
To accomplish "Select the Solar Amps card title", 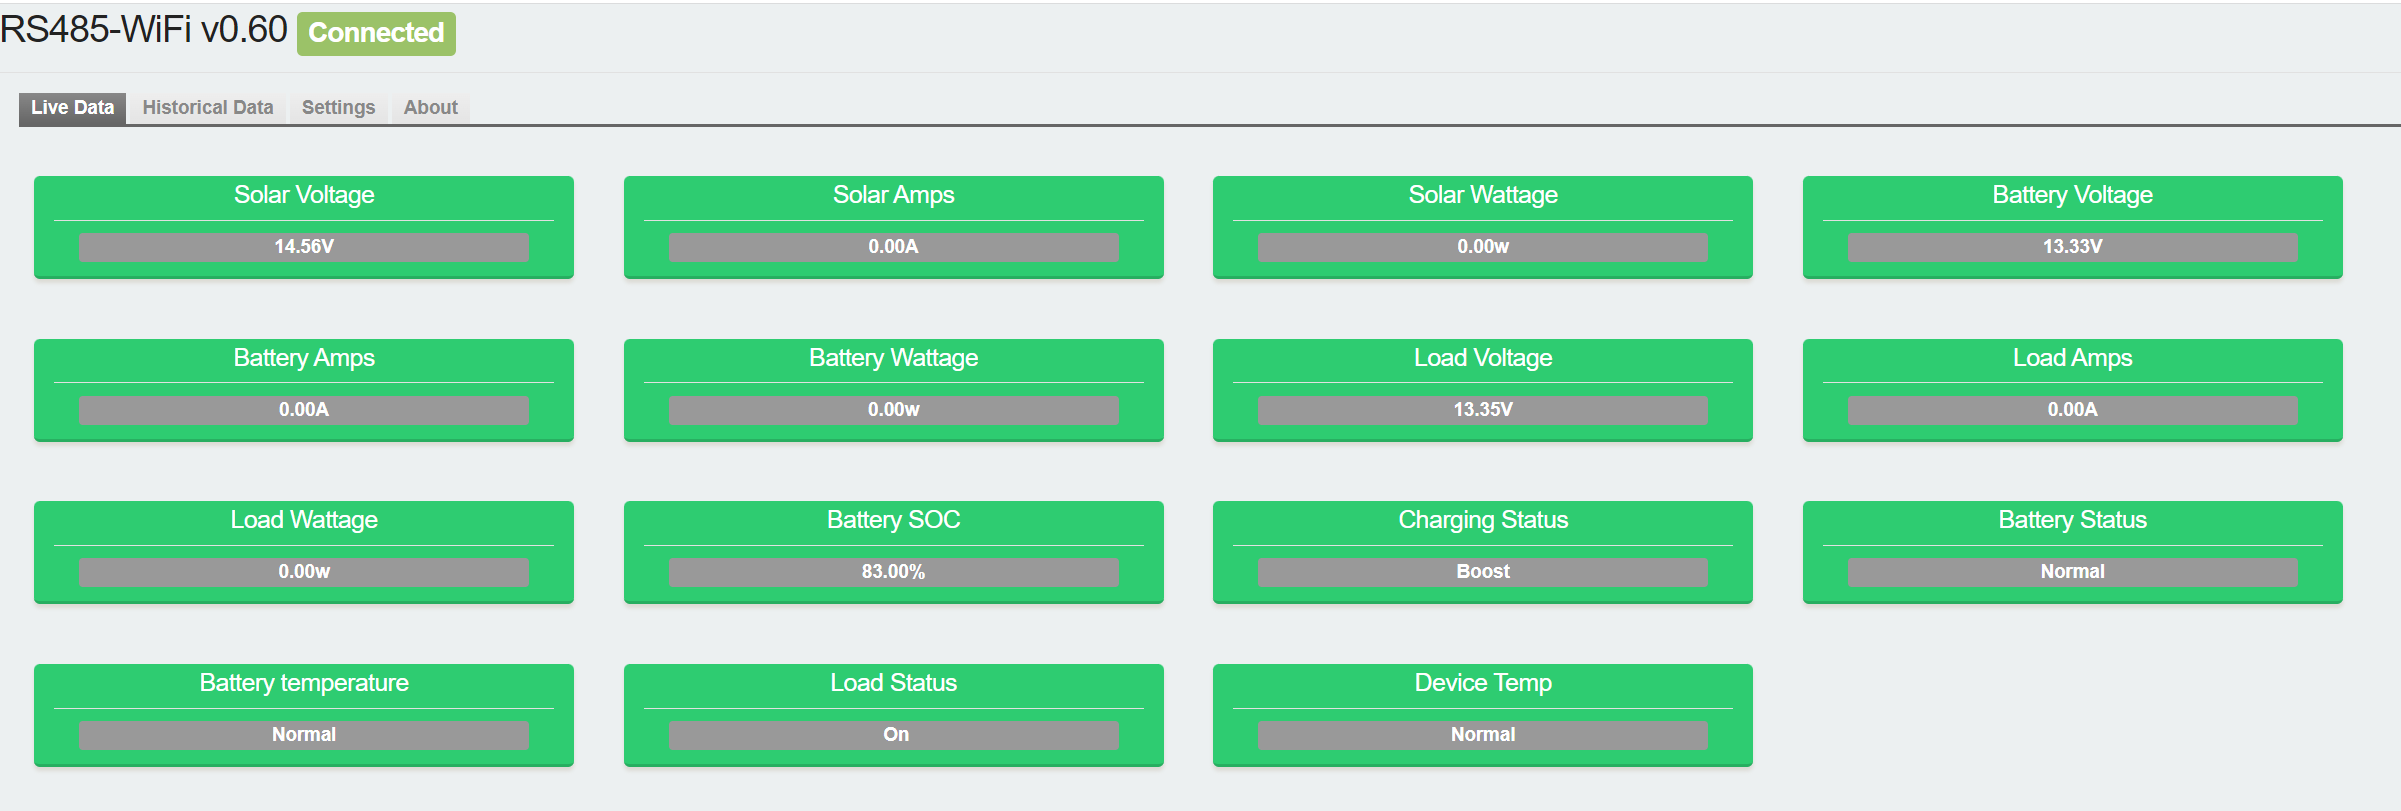I will (894, 195).
